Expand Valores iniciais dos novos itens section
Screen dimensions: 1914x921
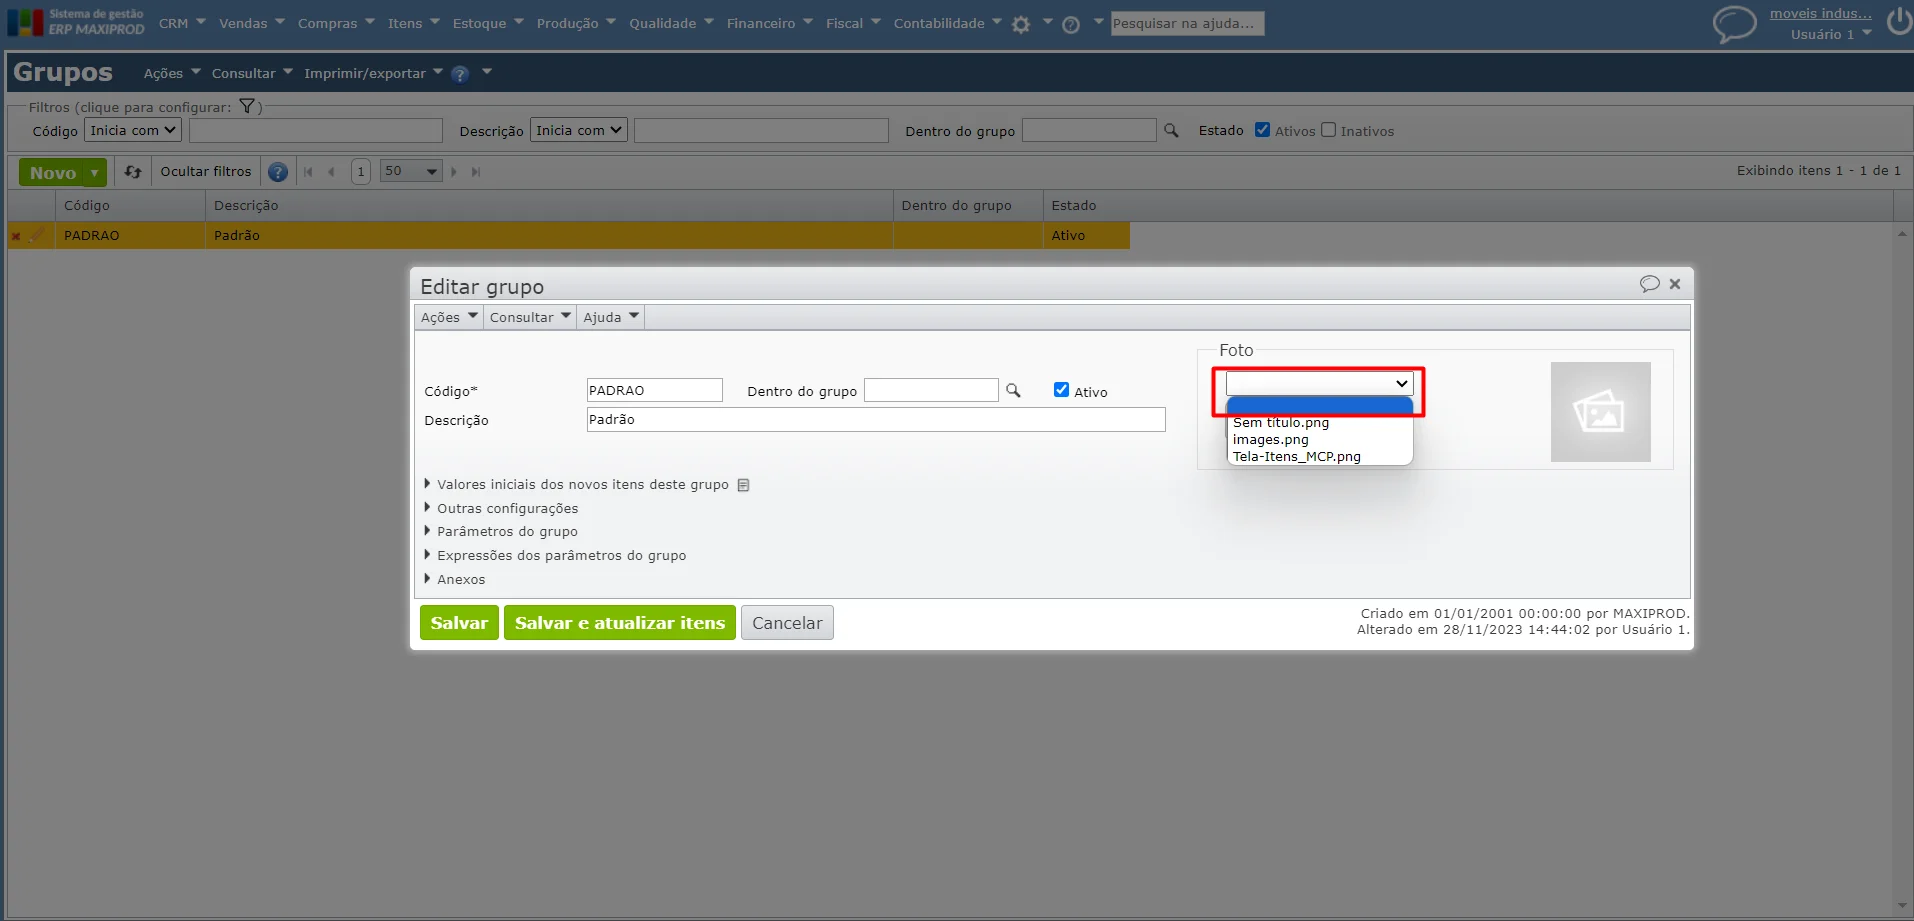point(583,484)
